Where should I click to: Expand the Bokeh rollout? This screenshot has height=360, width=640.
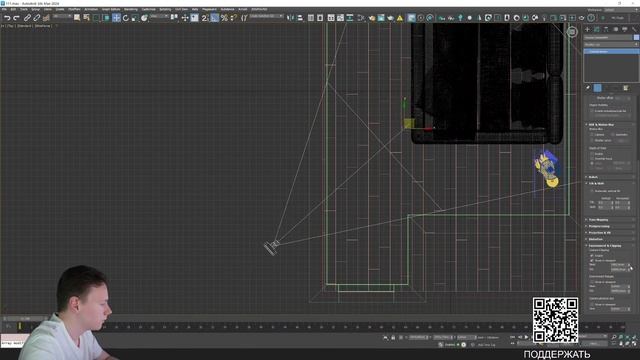pos(610,177)
